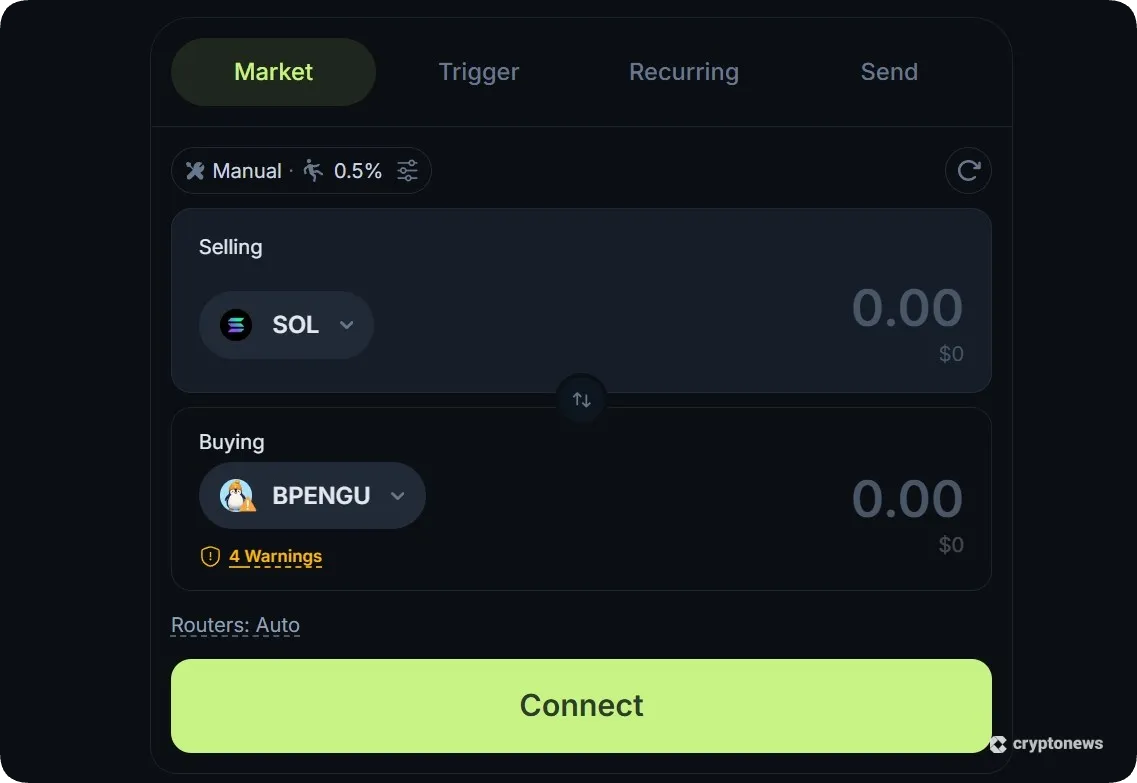Click the warning shield icon near 4 Warnings
This screenshot has height=783, width=1137.
click(x=209, y=556)
